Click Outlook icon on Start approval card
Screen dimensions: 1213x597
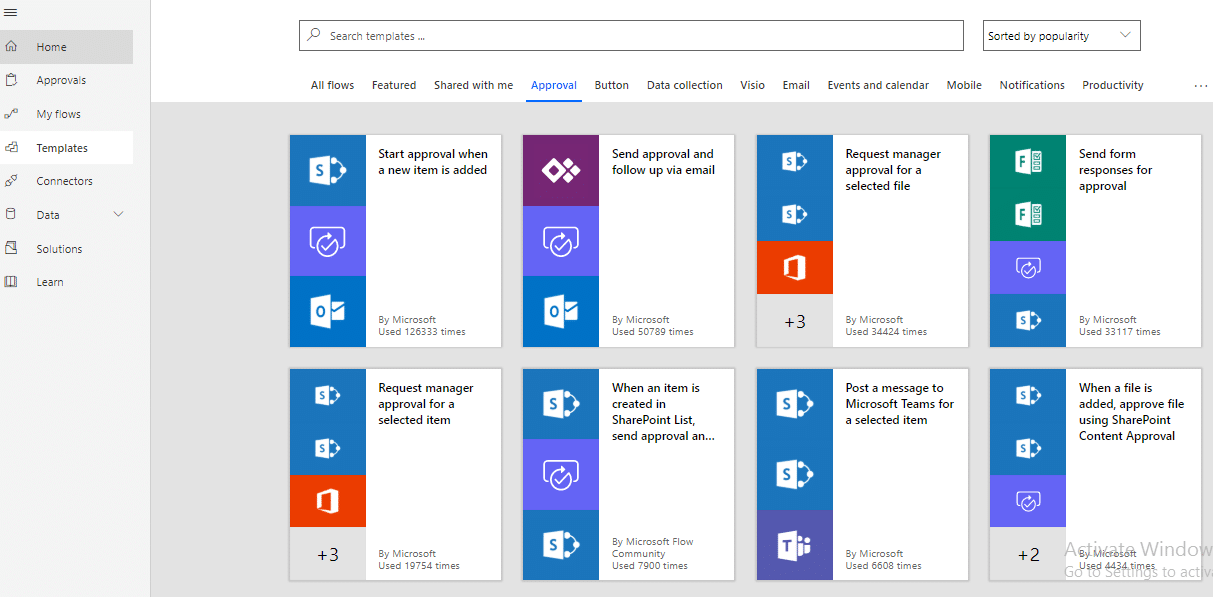328,311
